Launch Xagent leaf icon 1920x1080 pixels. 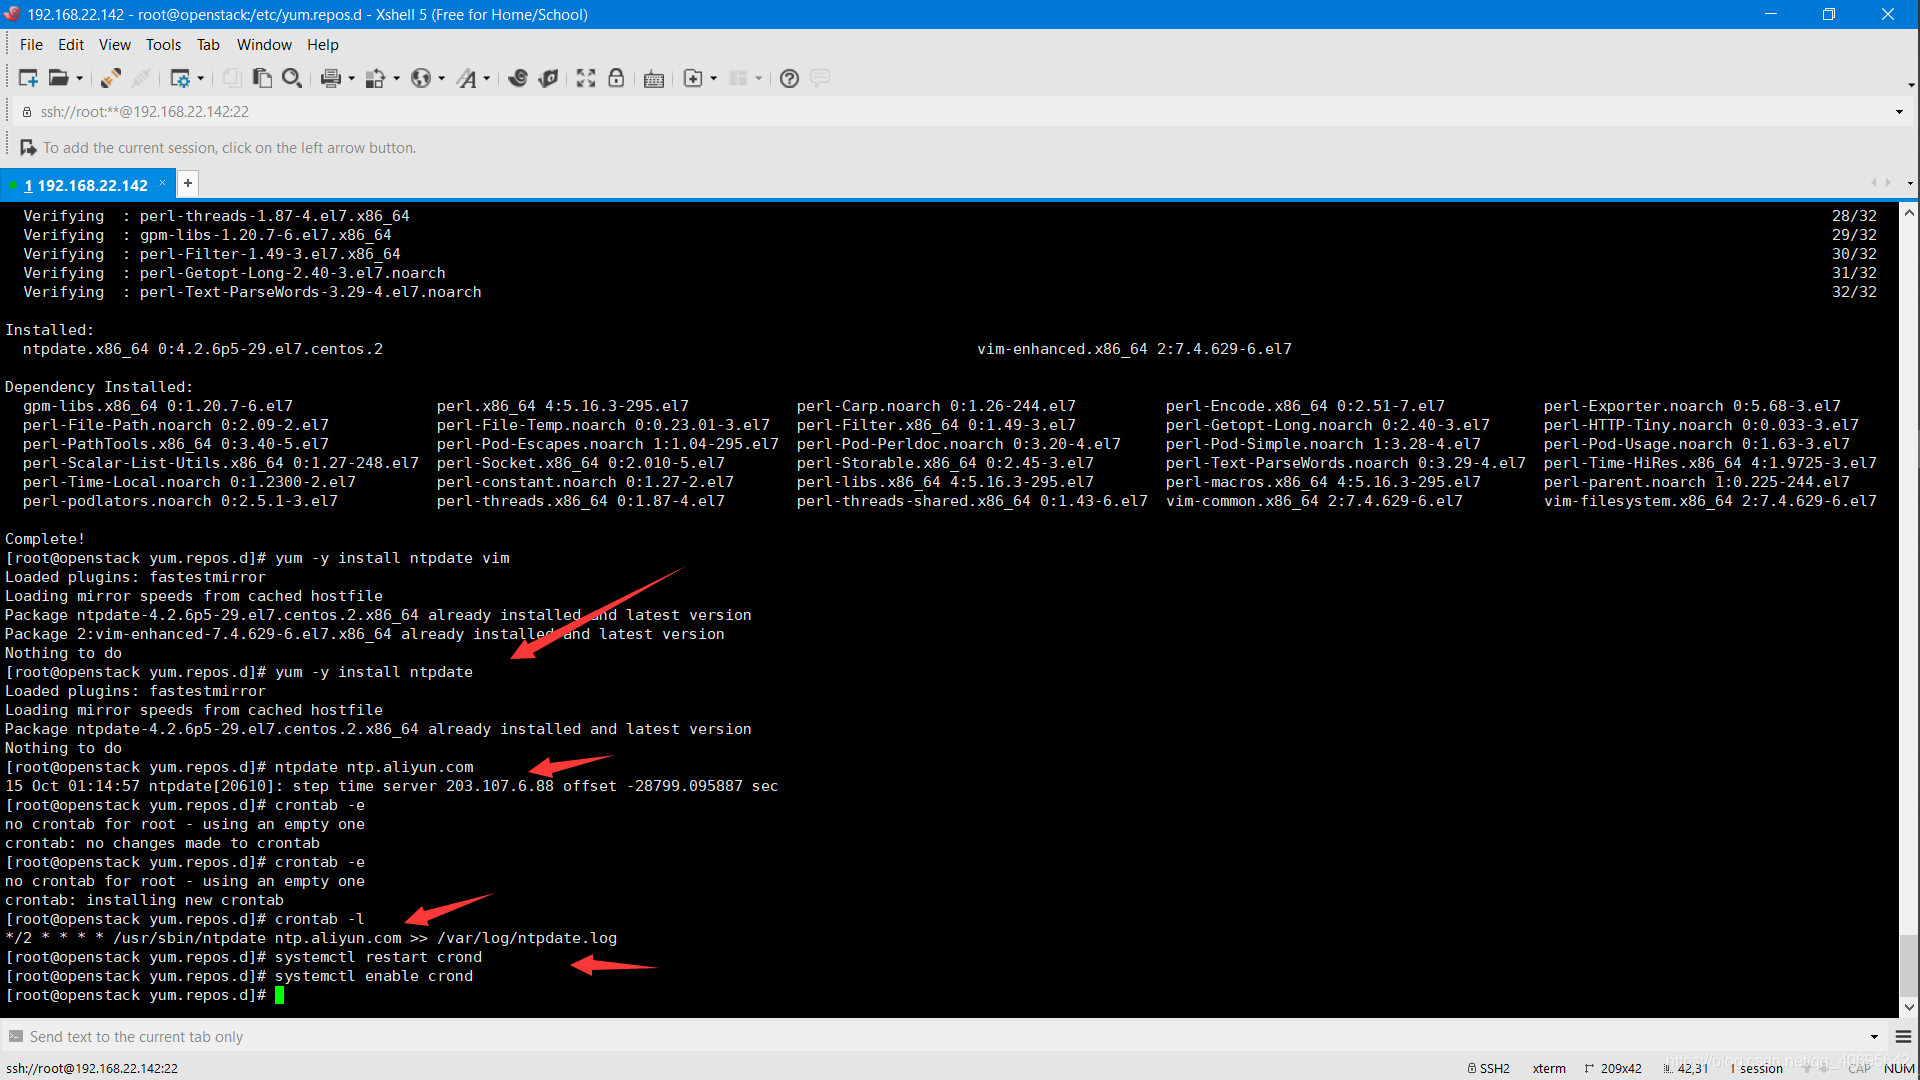pos(548,78)
